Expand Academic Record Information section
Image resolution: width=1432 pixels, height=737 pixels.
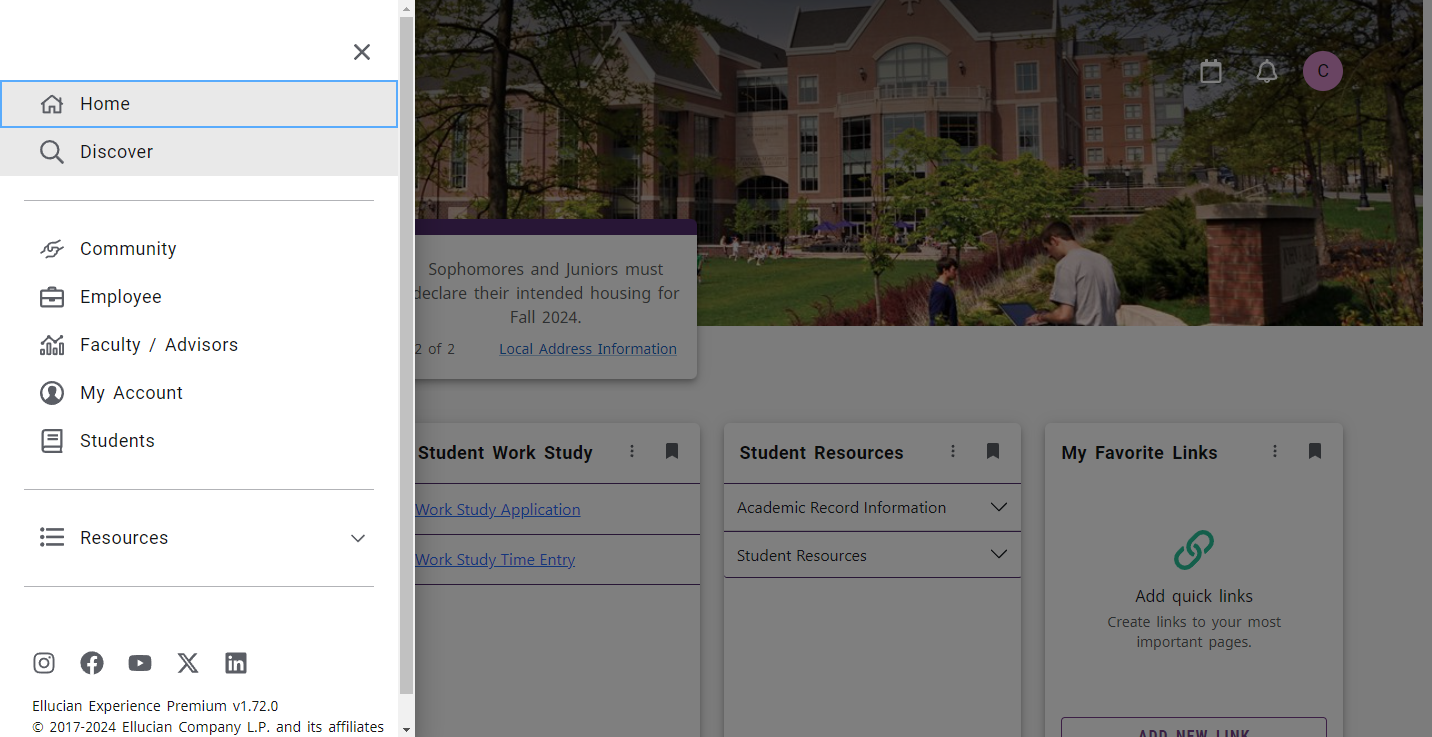[x=871, y=508]
